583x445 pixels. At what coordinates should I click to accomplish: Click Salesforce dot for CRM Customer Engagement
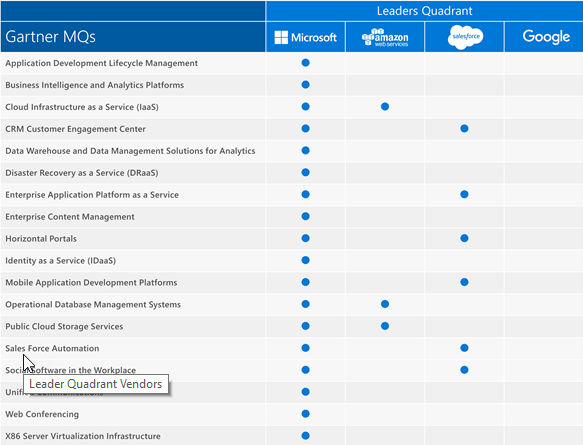click(x=464, y=129)
